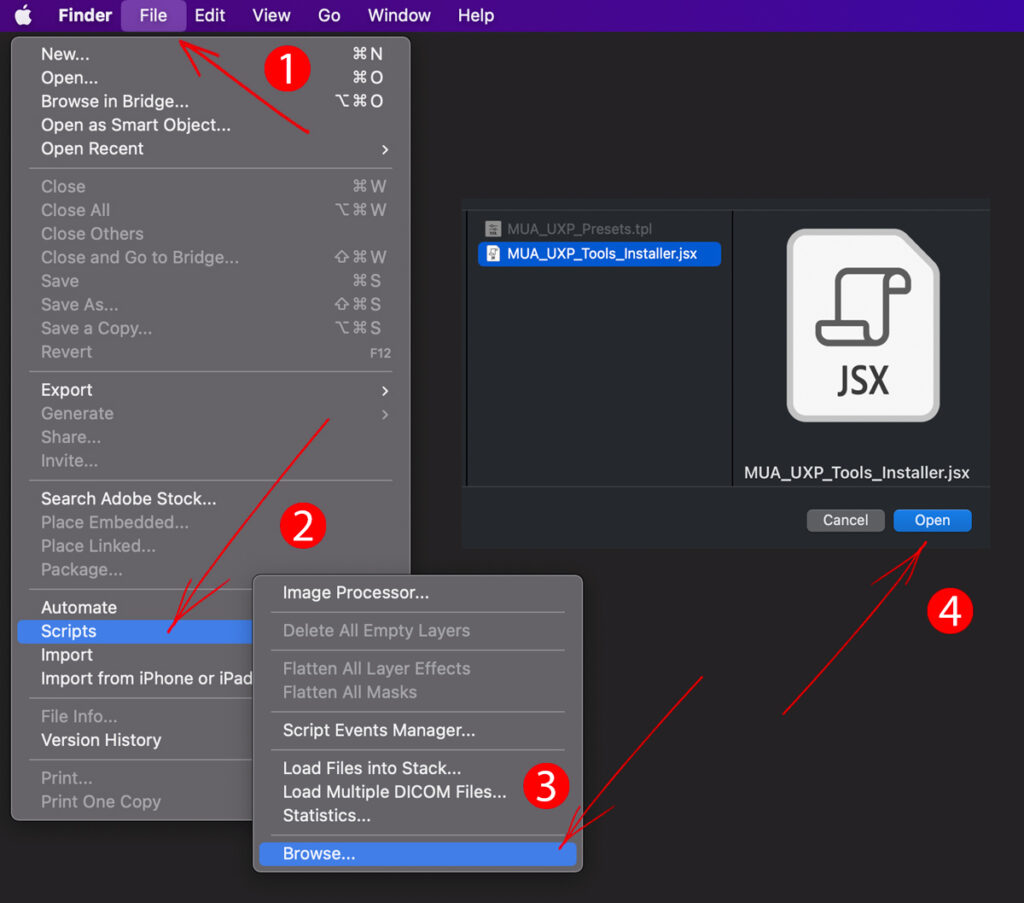
Task: Select Version History menu item
Action: coord(135,740)
